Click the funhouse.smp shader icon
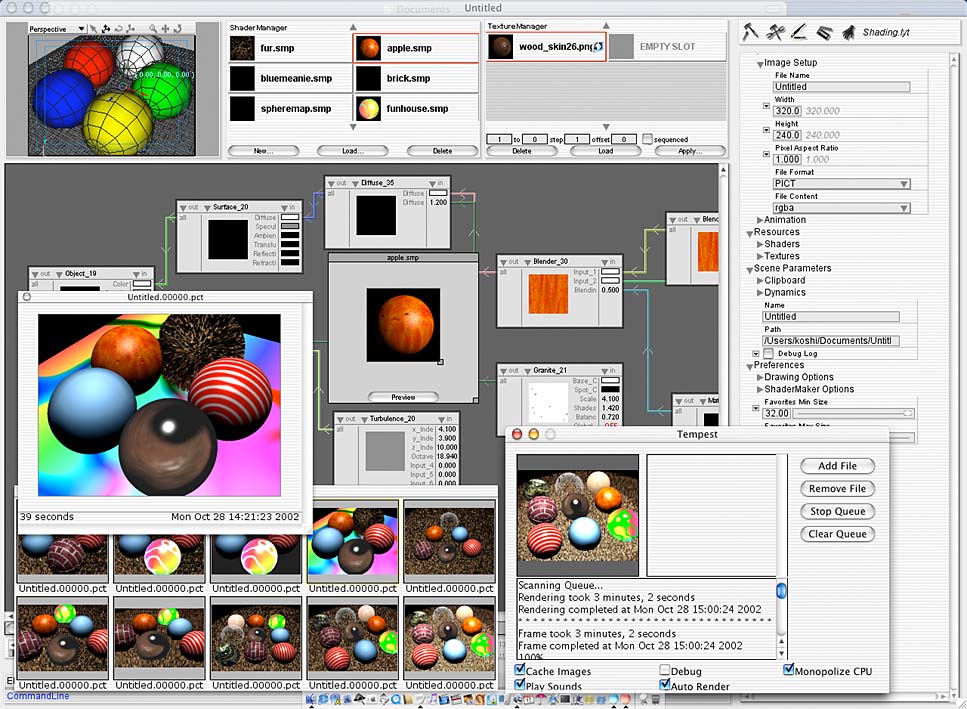This screenshot has width=967, height=709. pyautogui.click(x=367, y=108)
